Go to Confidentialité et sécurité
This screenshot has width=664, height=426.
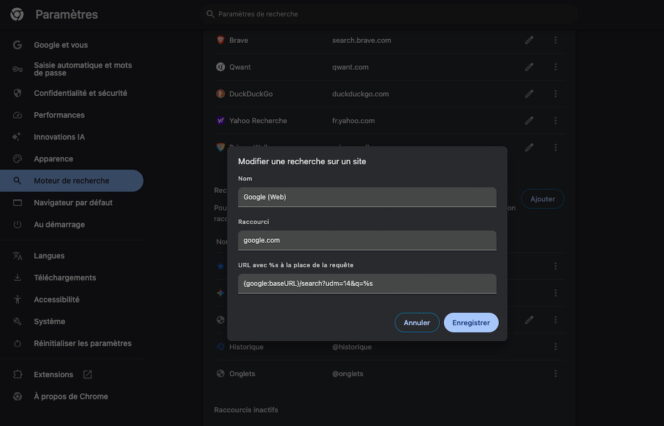(80, 93)
